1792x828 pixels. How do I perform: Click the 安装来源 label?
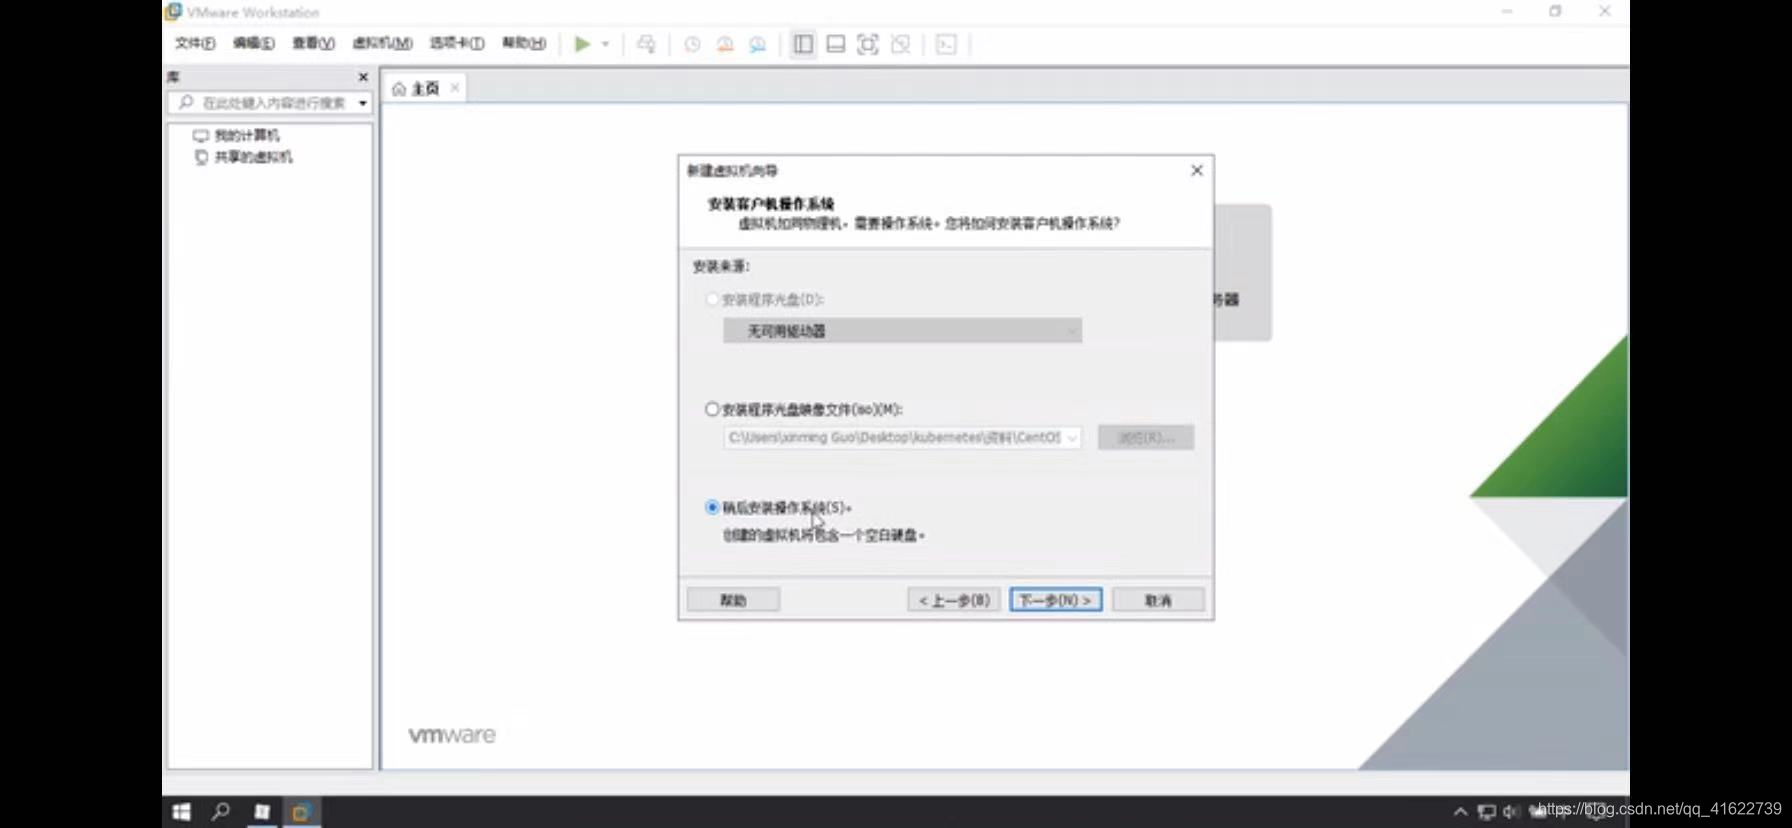[x=721, y=266]
